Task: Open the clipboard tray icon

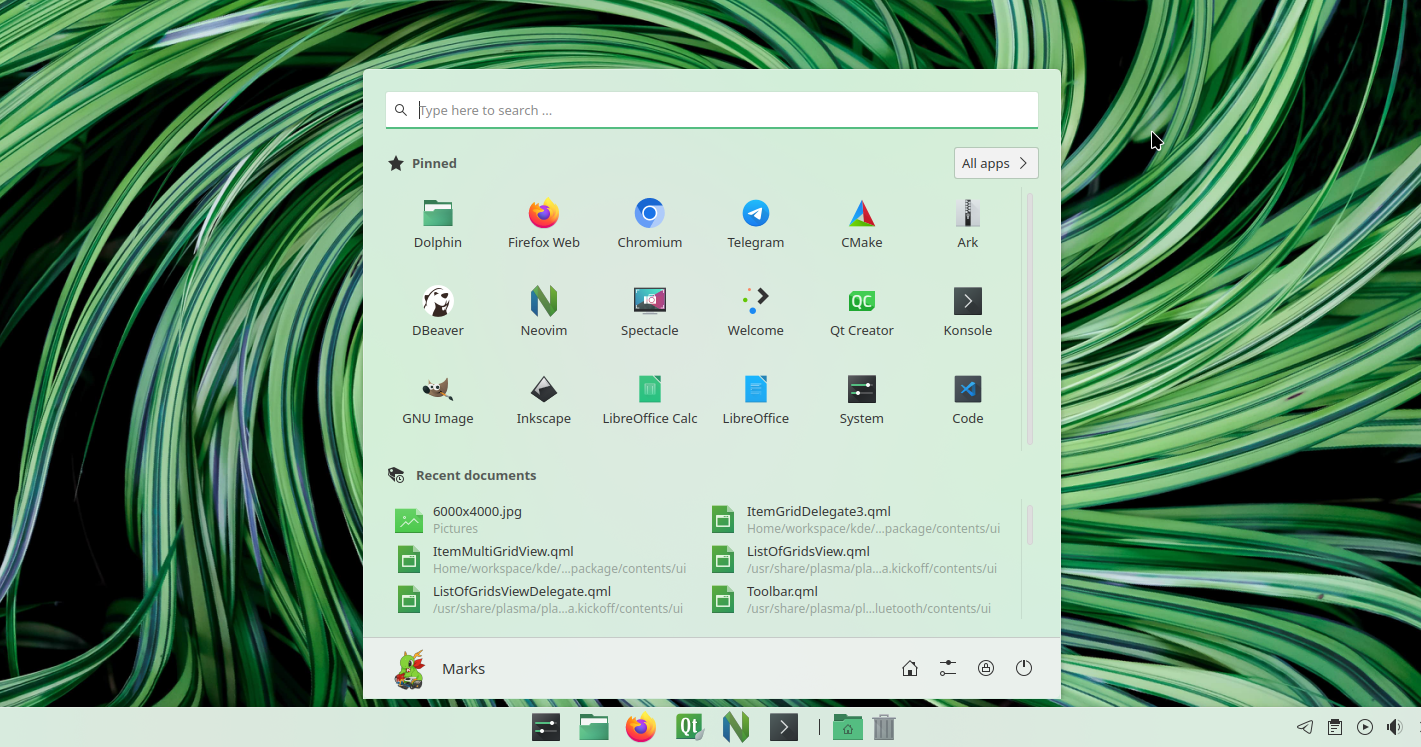Action: (x=1335, y=727)
